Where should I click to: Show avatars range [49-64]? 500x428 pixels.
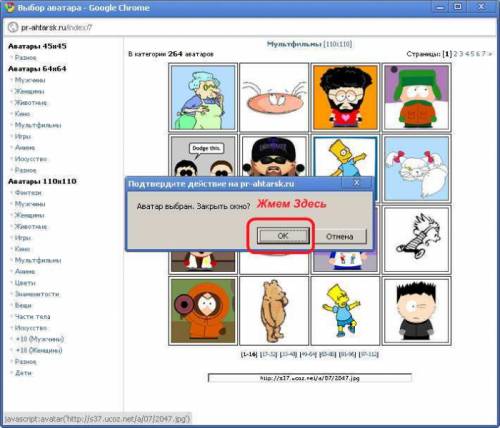[308, 354]
